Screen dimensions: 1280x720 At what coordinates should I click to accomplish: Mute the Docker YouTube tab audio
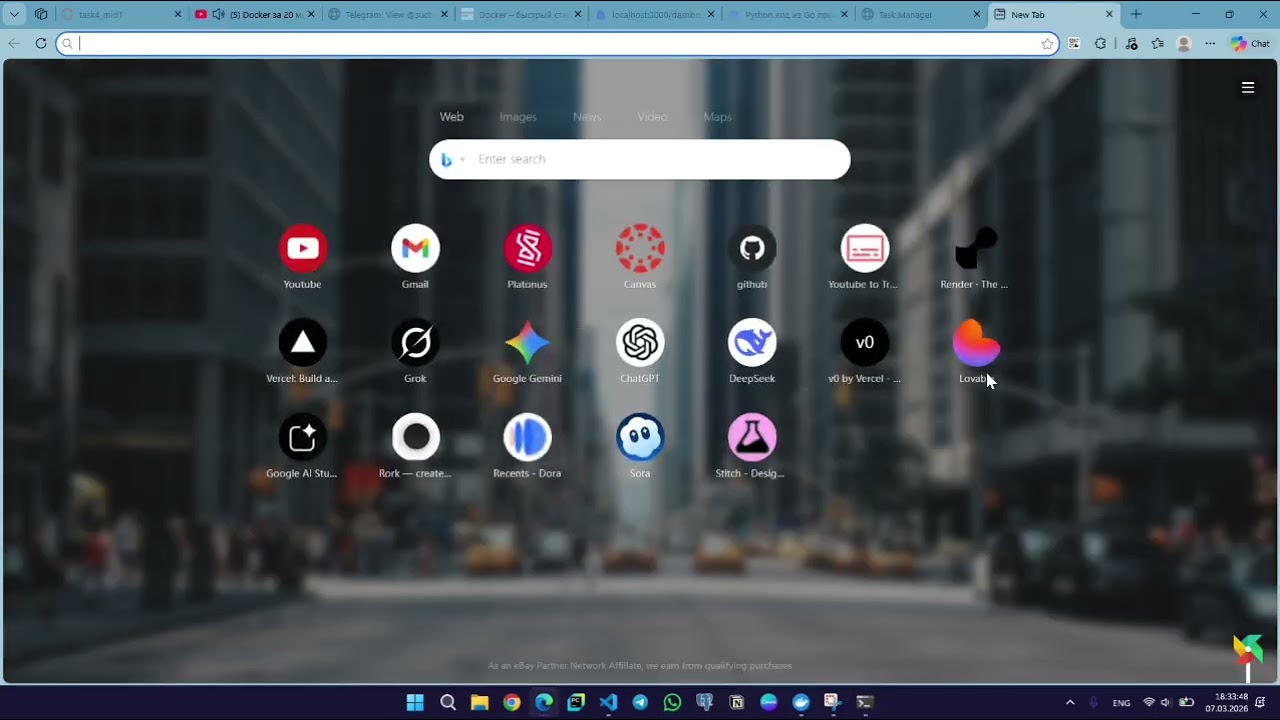pos(218,14)
